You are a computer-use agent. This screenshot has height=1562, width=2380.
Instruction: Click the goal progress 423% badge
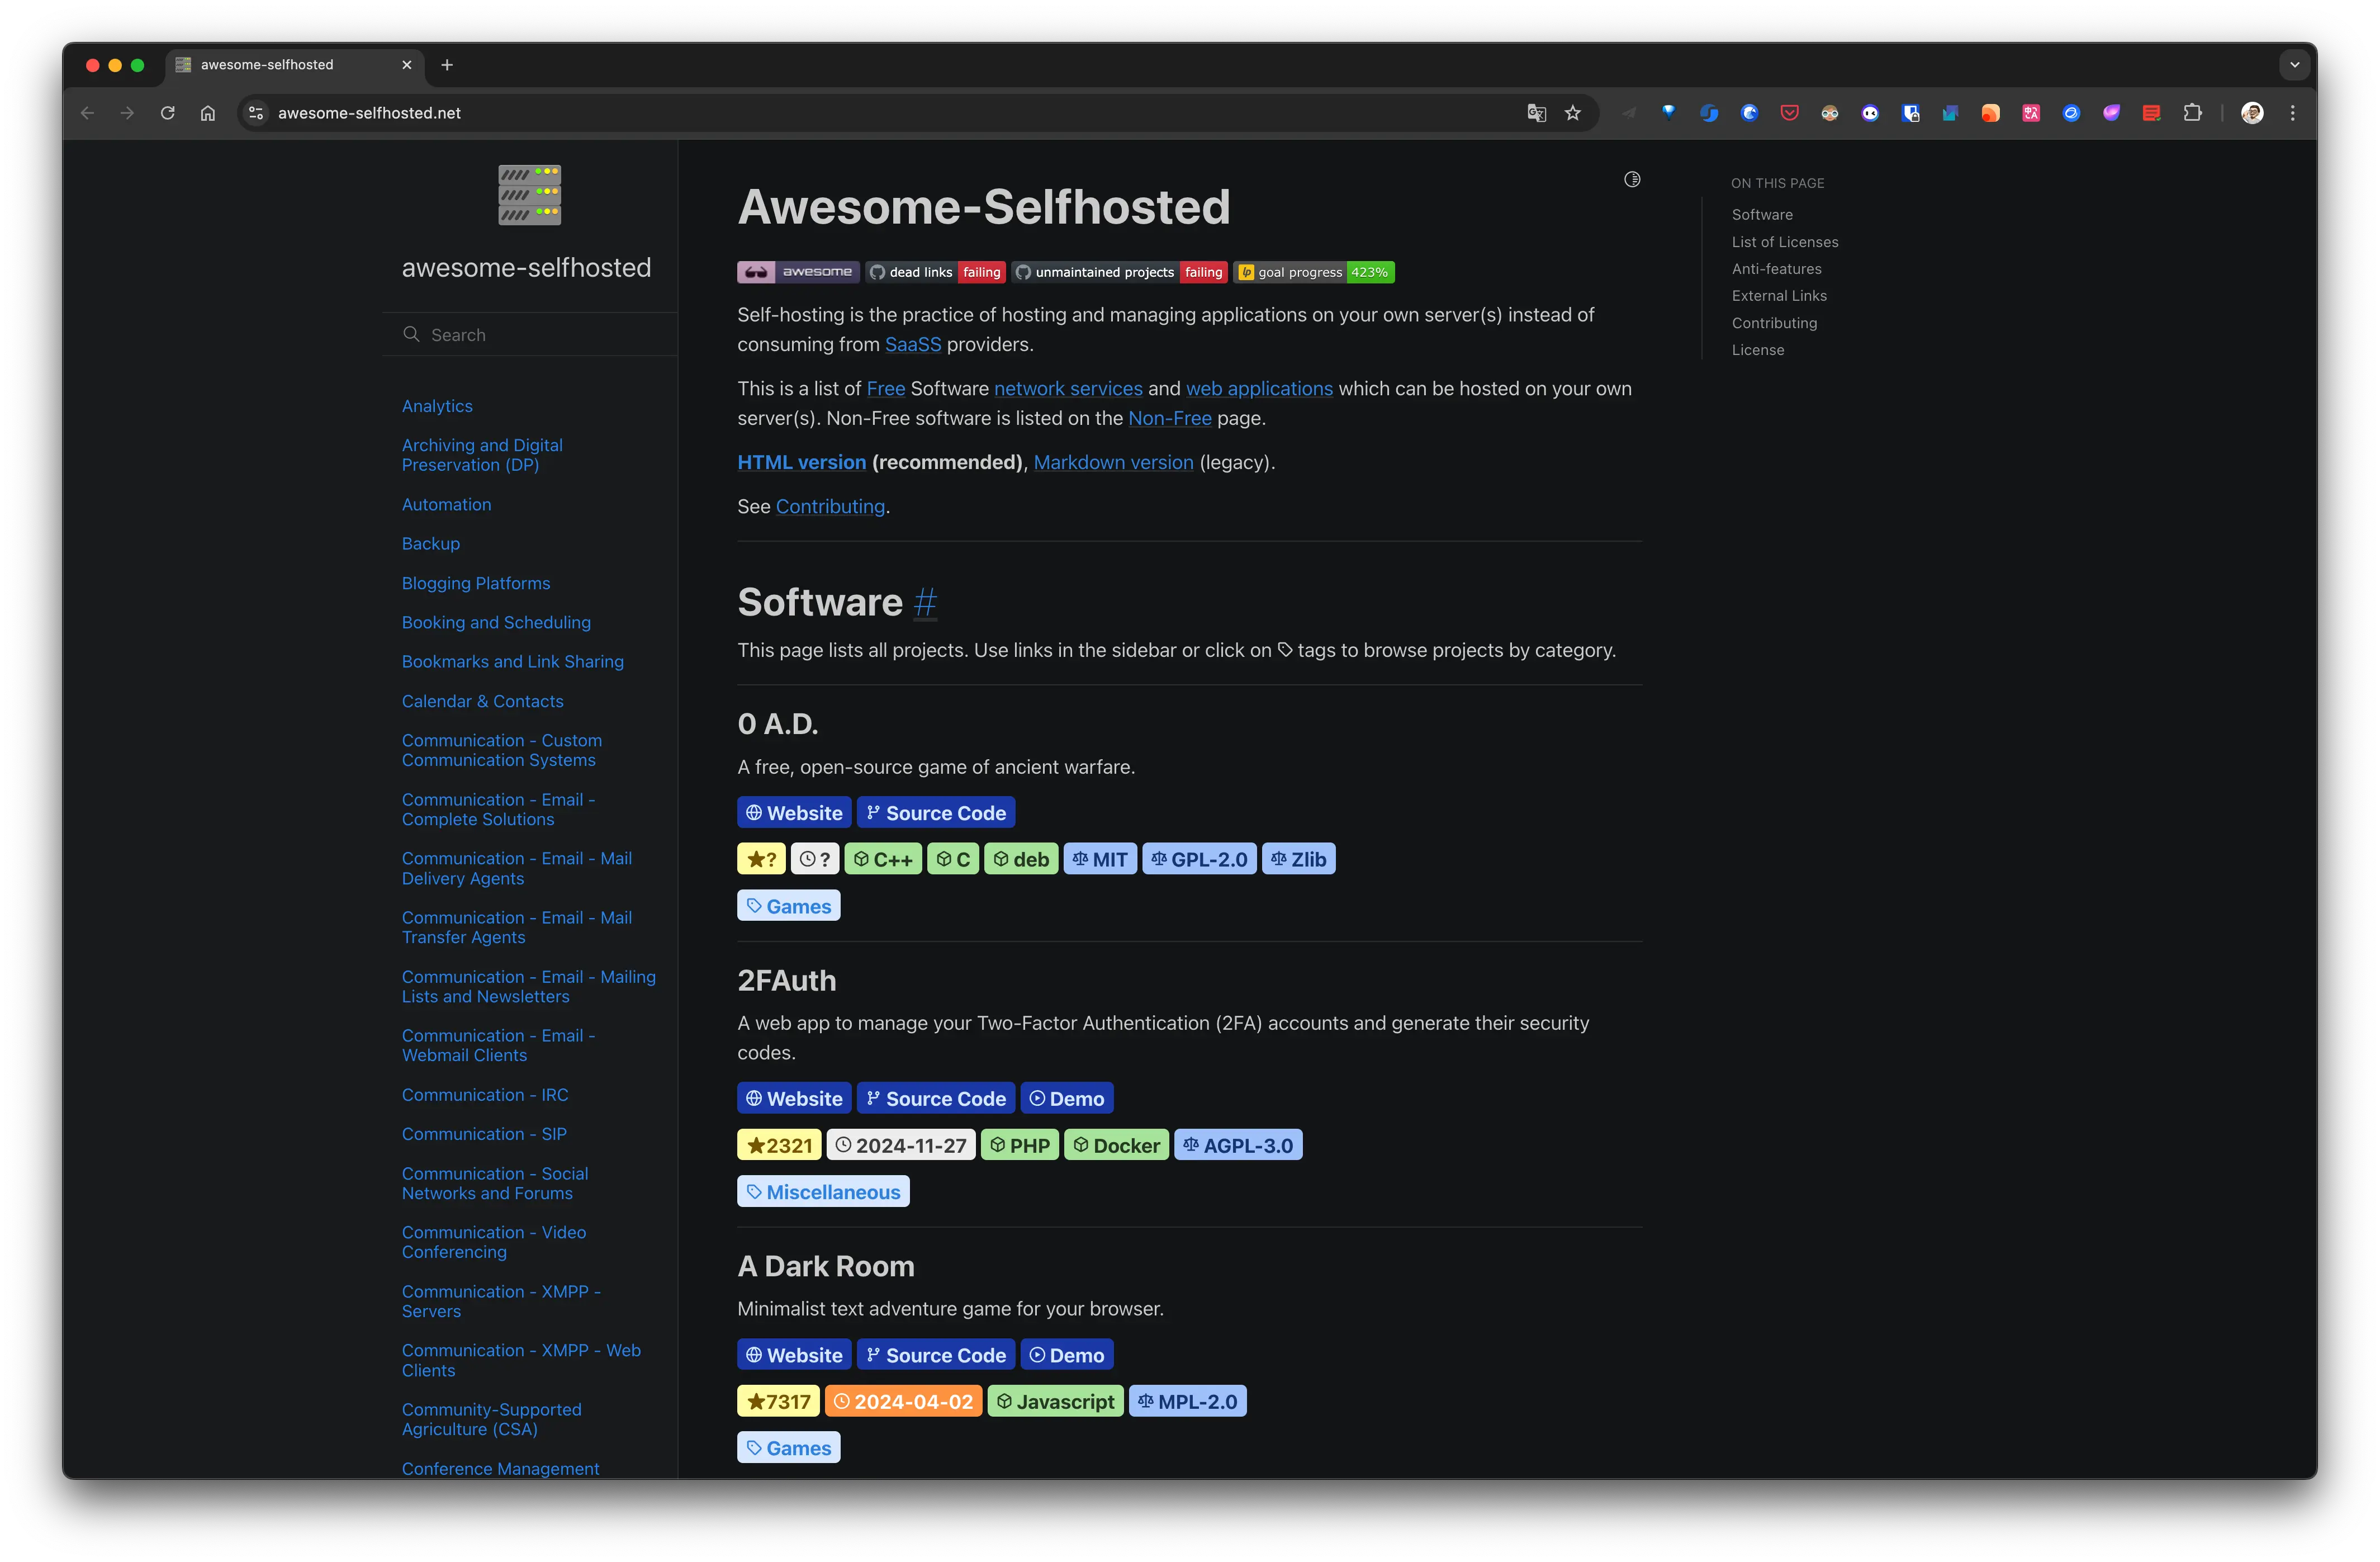pyautogui.click(x=1313, y=272)
